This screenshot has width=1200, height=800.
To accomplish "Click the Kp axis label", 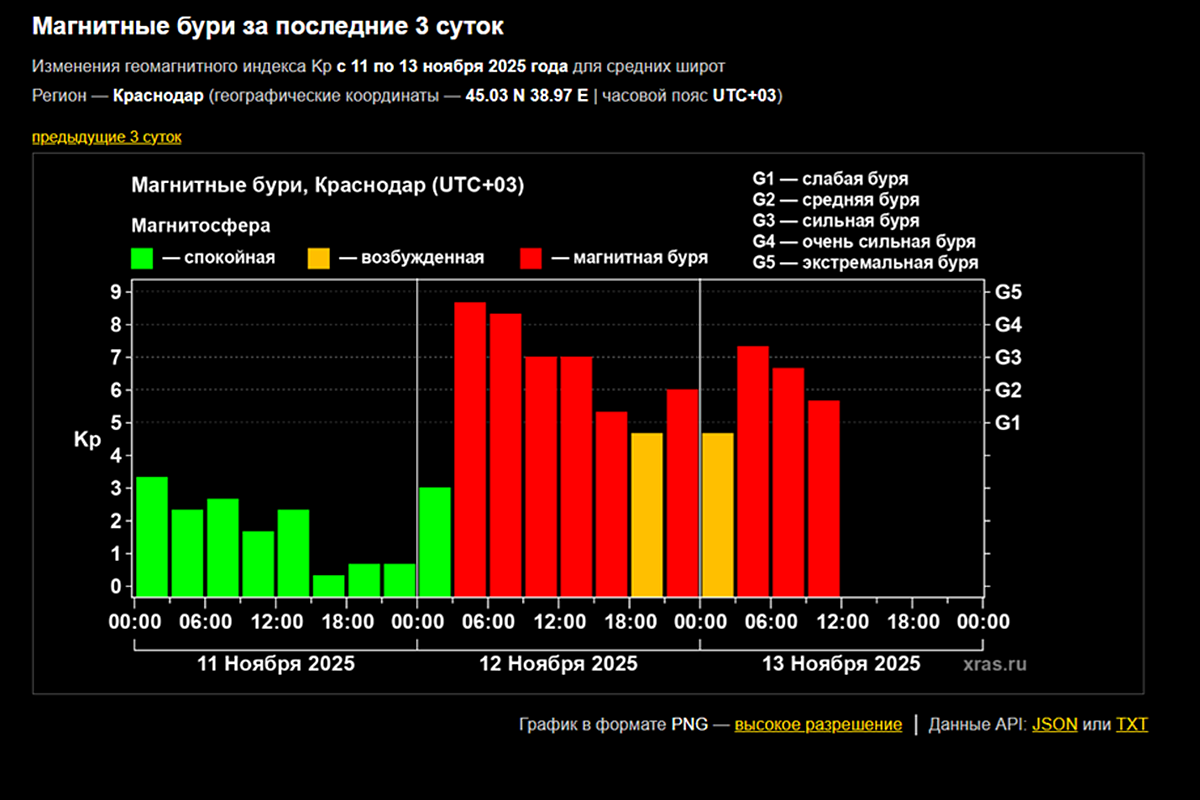I will (87, 439).
